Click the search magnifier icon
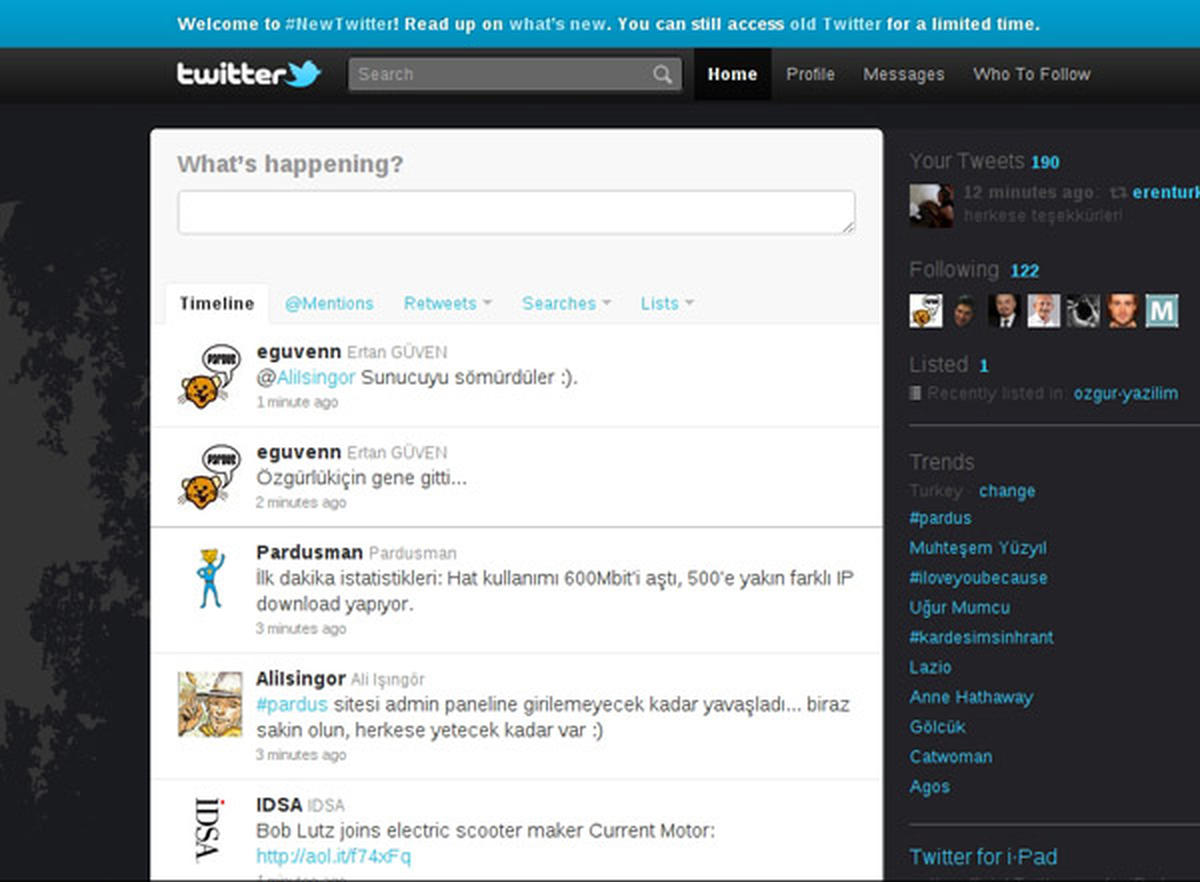The width and height of the screenshot is (1200, 882). [663, 74]
